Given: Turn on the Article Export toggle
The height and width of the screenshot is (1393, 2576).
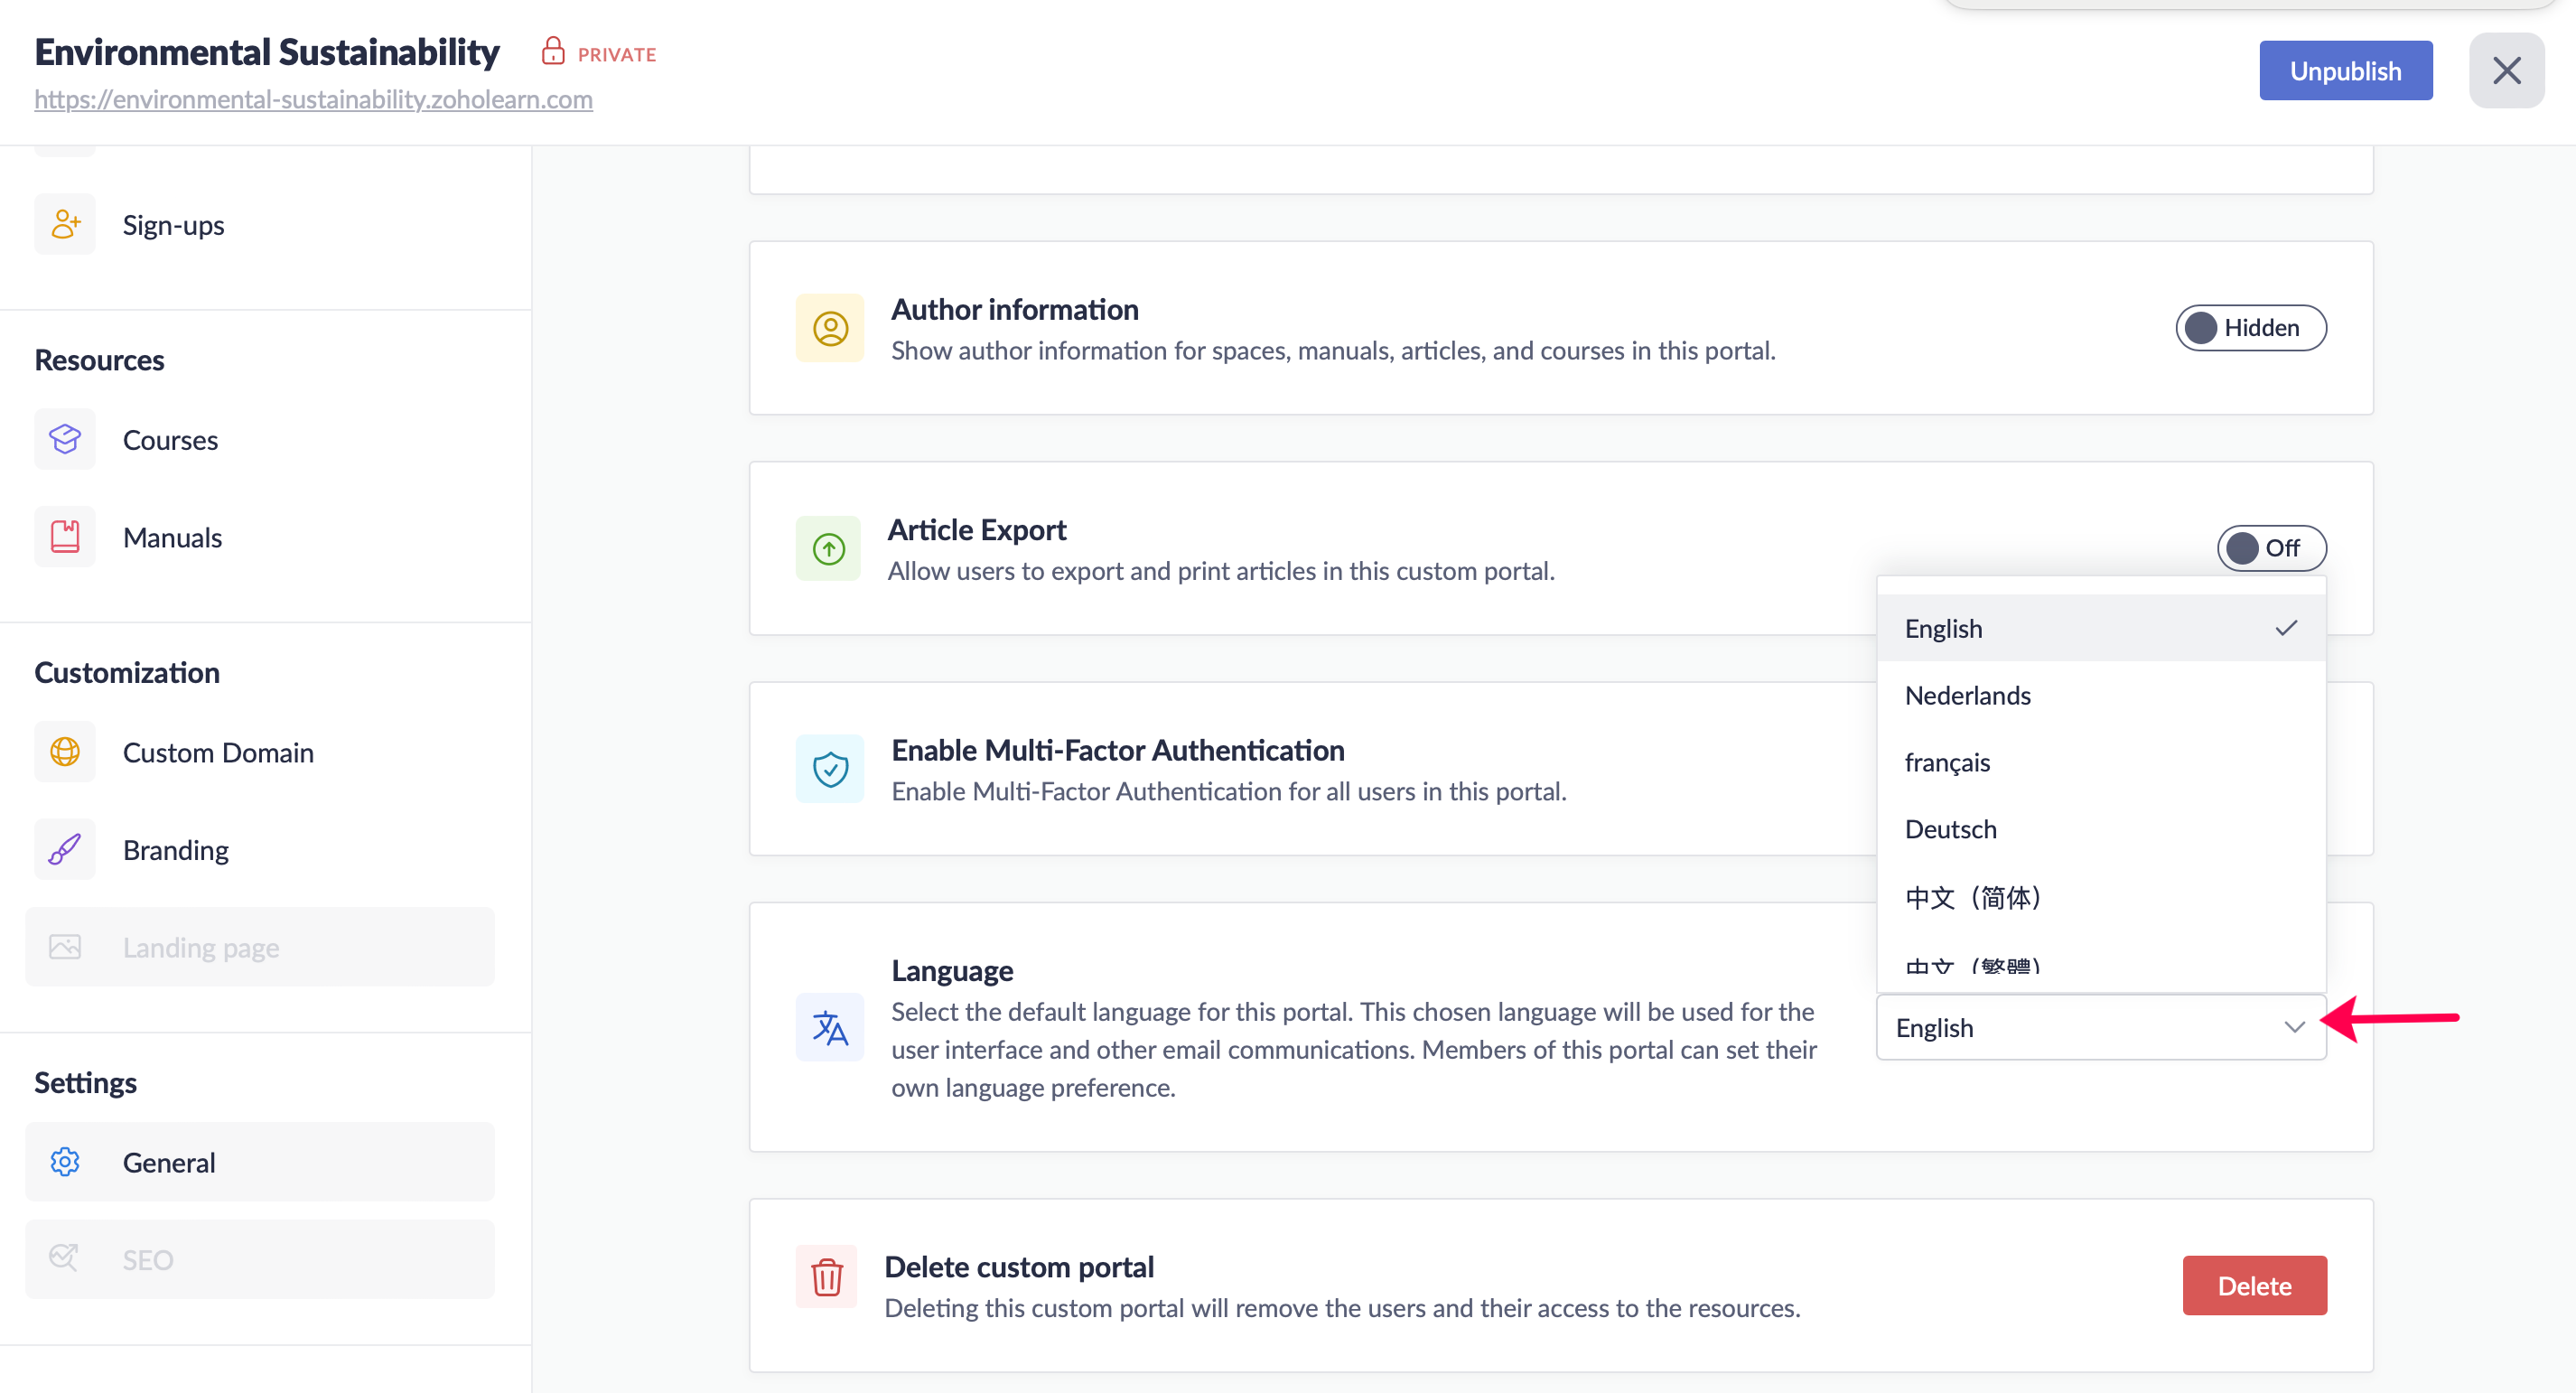Looking at the screenshot, I should tap(2270, 548).
